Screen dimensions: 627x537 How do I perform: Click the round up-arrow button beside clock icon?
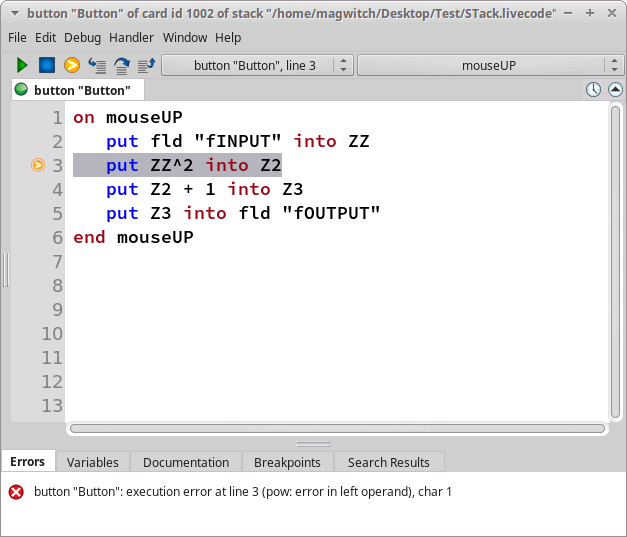tap(615, 90)
